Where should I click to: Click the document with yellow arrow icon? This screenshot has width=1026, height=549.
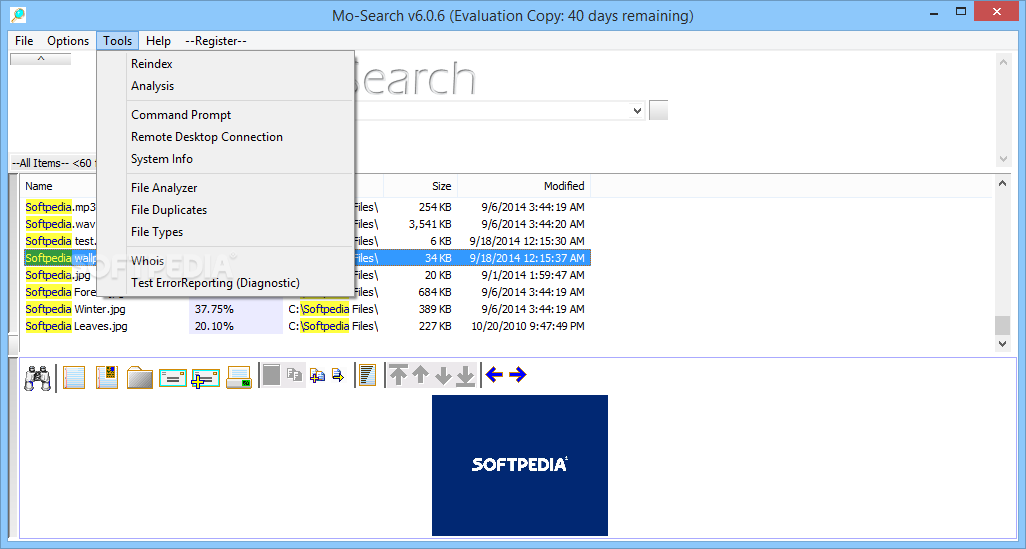tap(338, 375)
